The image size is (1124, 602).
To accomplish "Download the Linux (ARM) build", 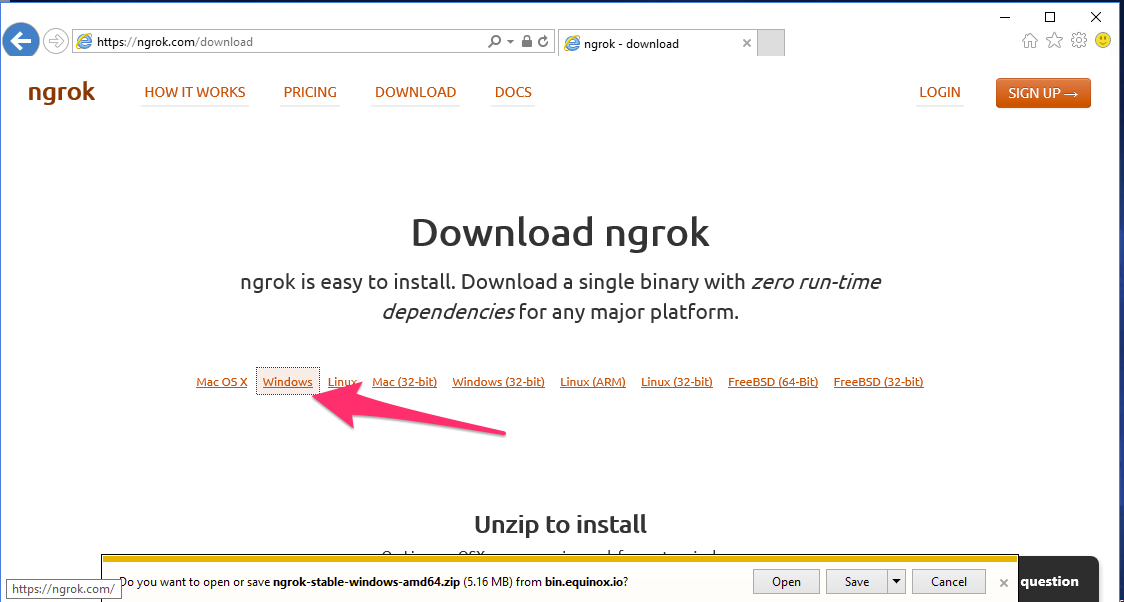I will [x=593, y=382].
